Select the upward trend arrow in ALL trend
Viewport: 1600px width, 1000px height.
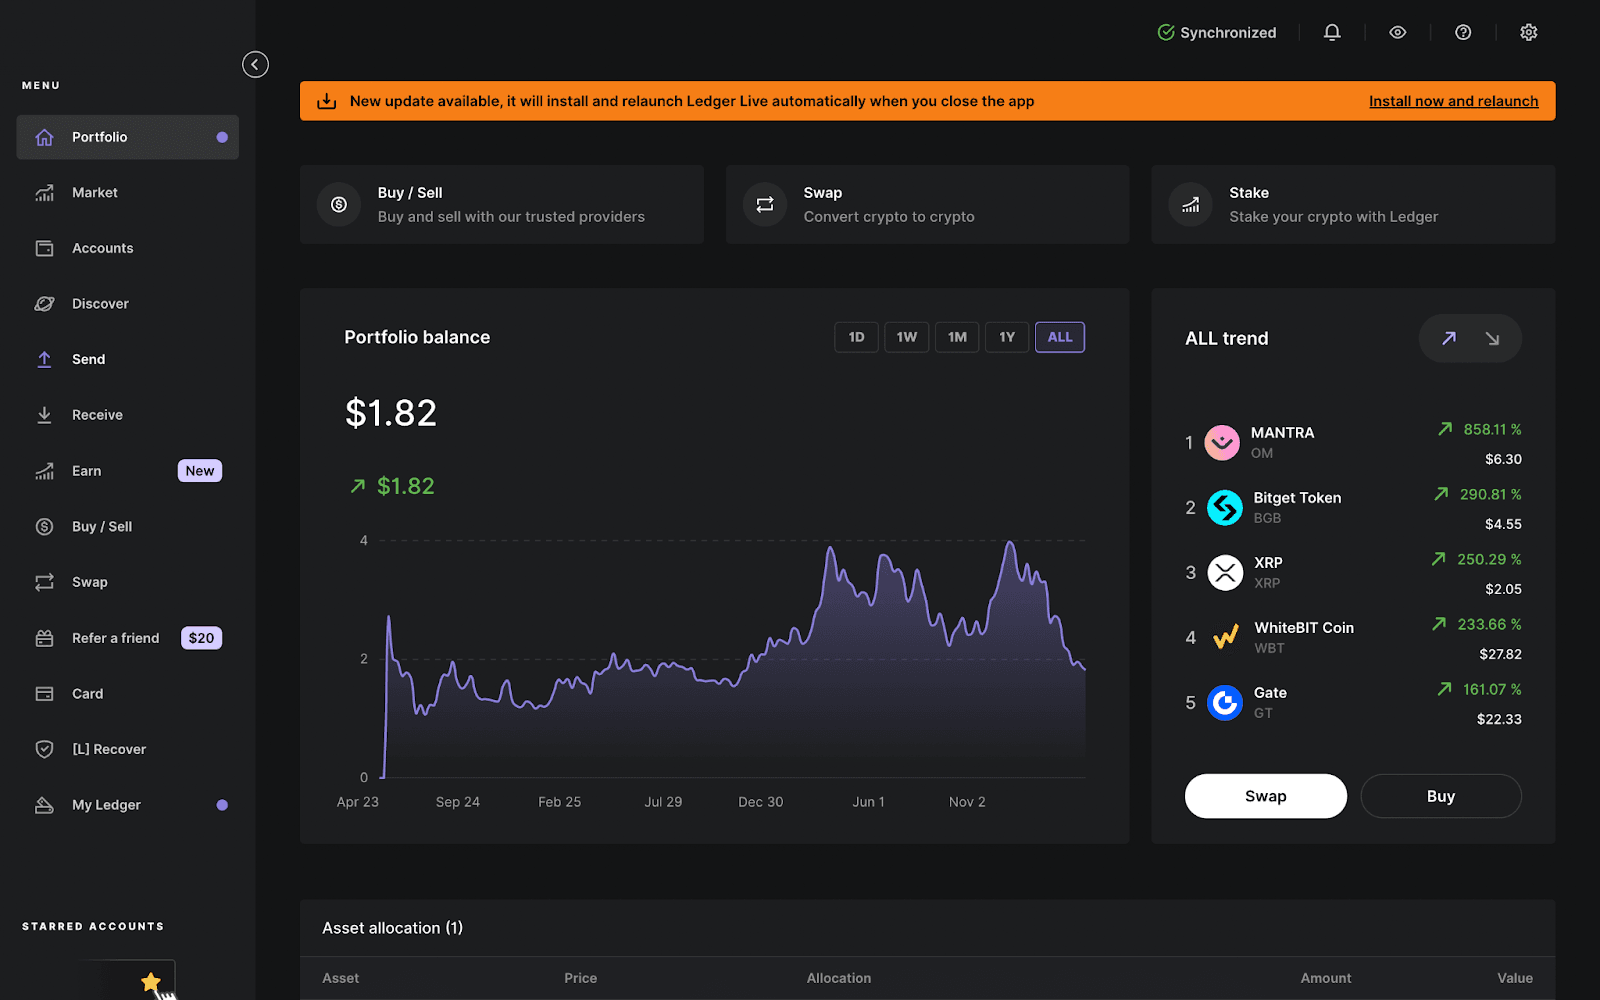coord(1447,338)
